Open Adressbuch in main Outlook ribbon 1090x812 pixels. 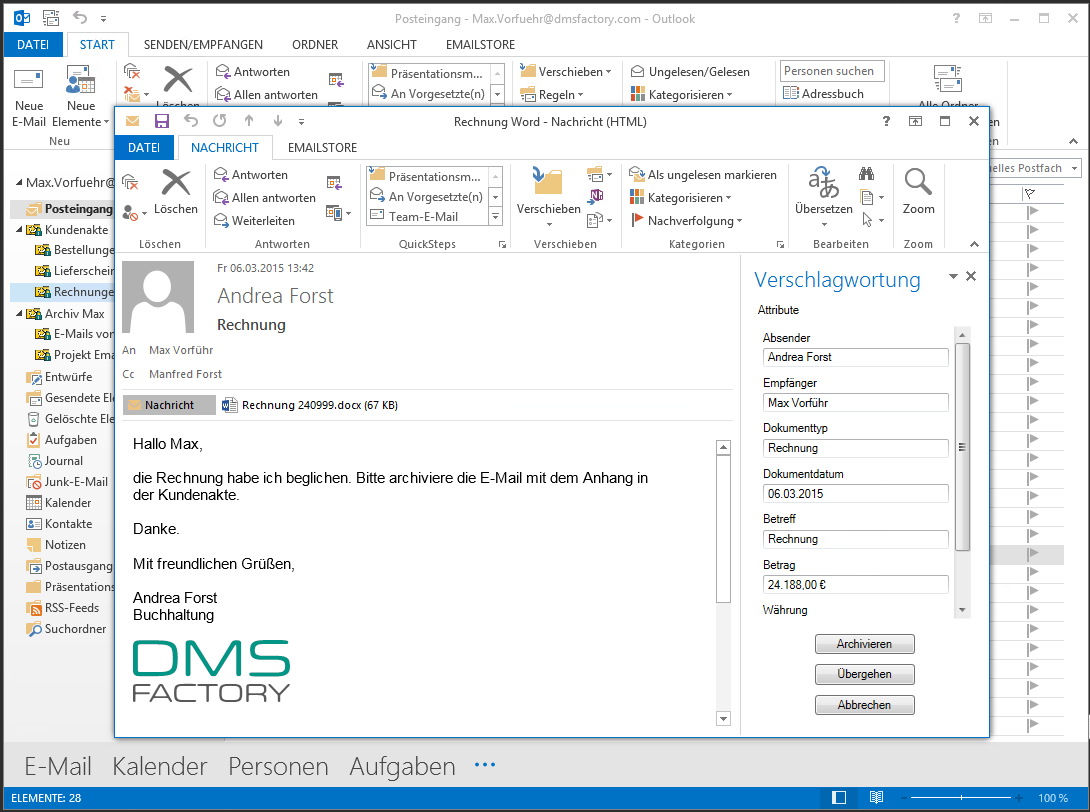[823, 93]
